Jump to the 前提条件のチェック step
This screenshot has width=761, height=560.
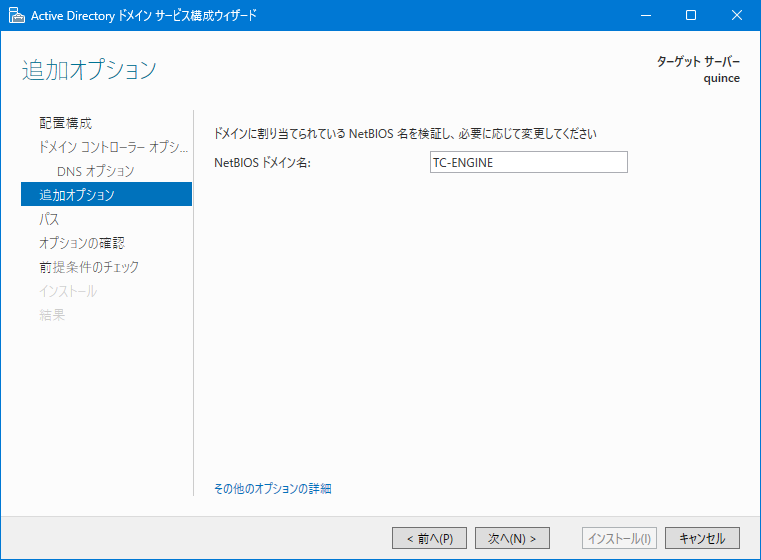[89, 267]
